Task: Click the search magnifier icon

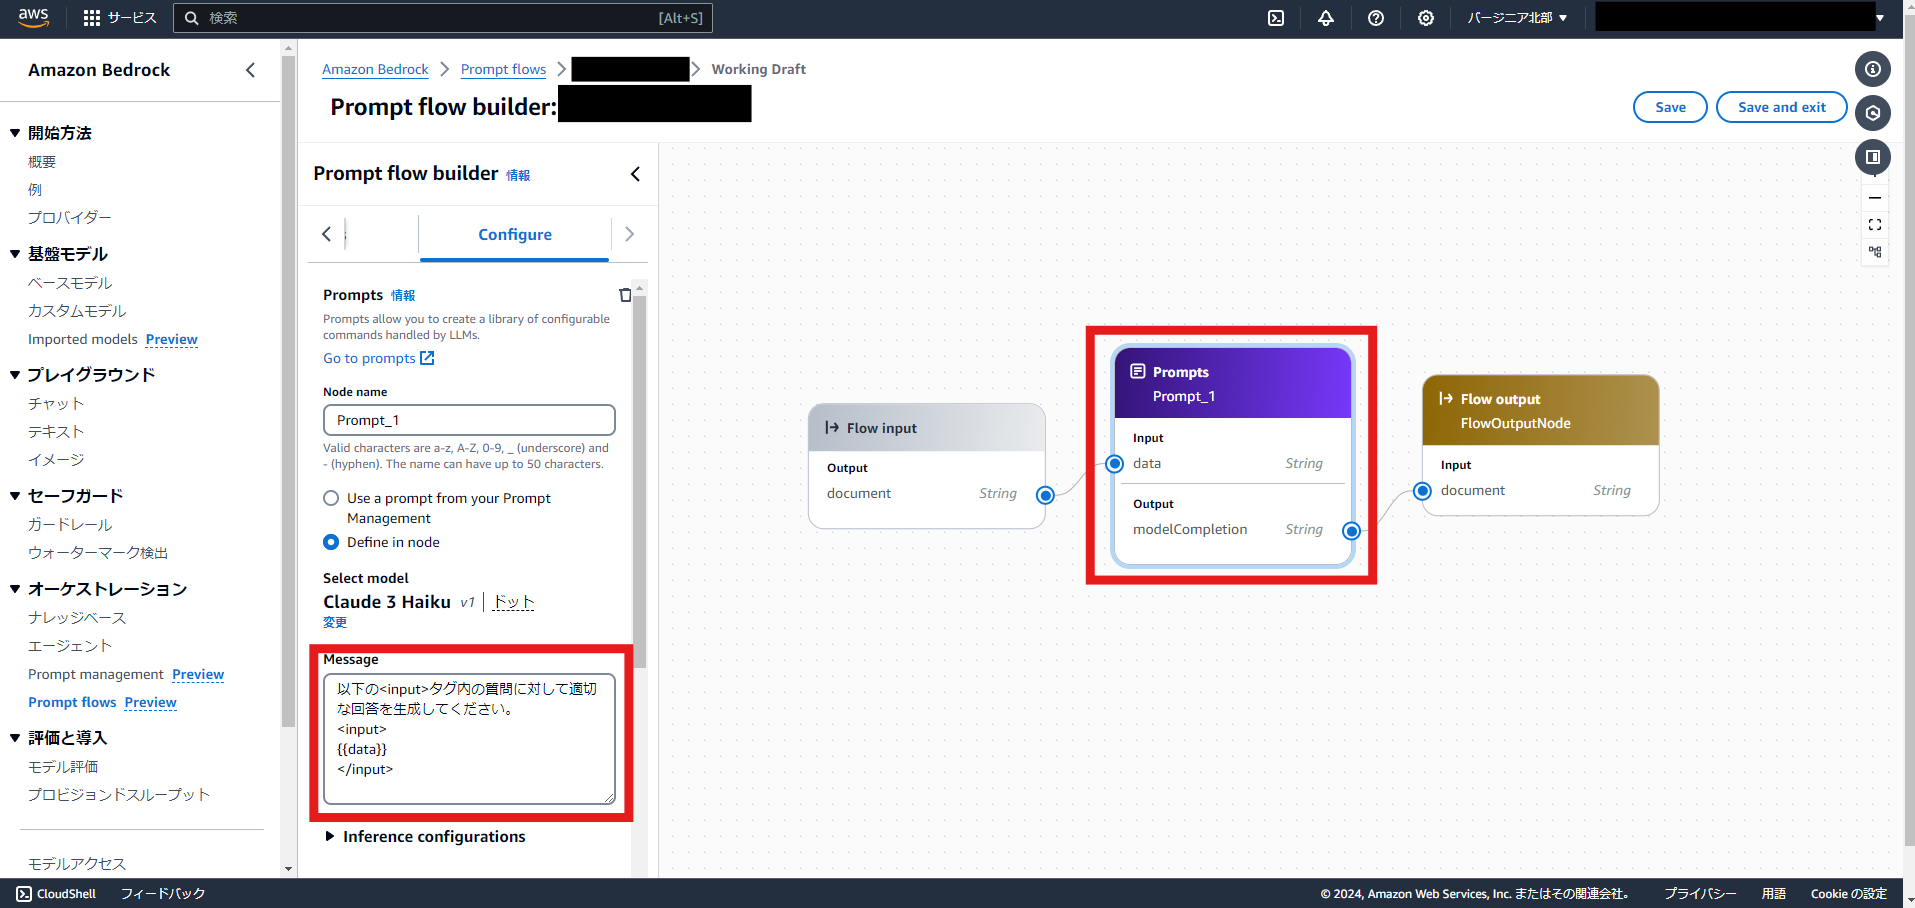Action: point(192,18)
